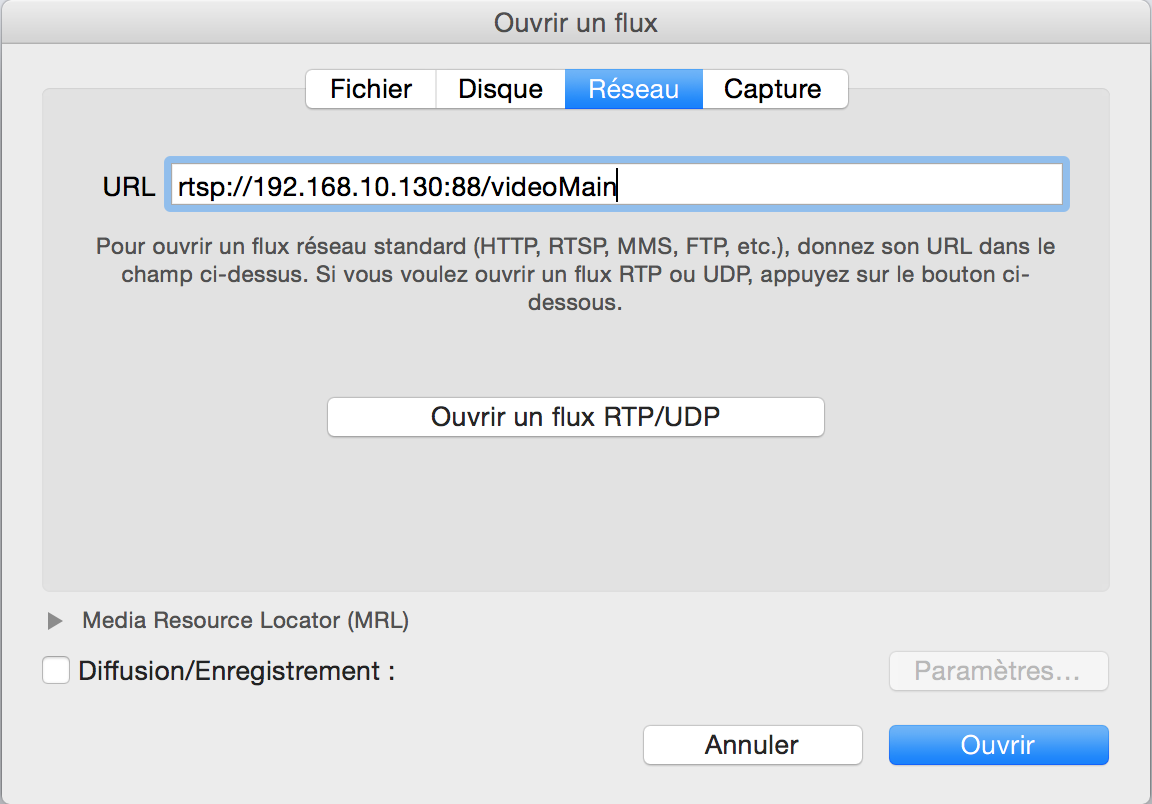Screen dimensions: 1152x804
Task: Click the port number 88 in the URL
Action: 465,186
